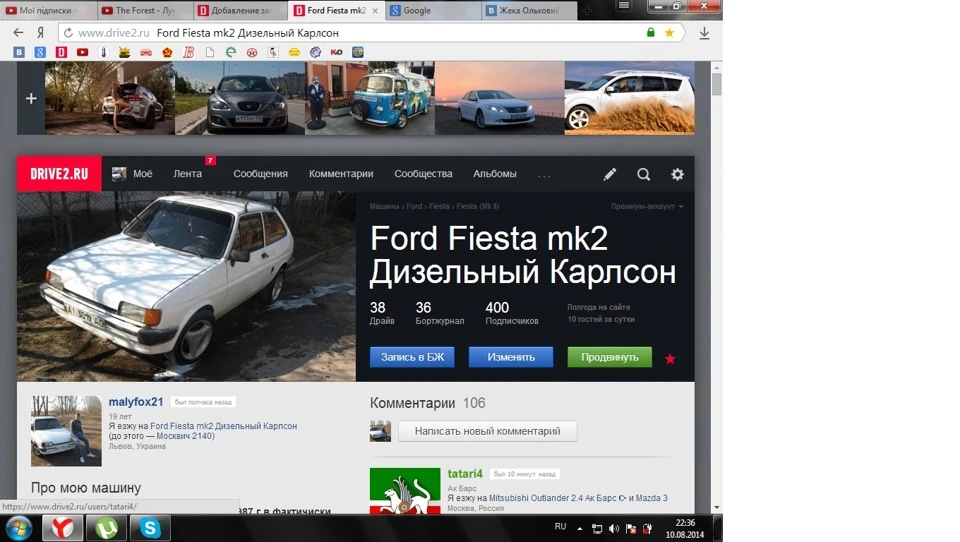960x542 pixels.
Task: Open Mitsubishi Outlander 2.4 Ак Барс link
Action: pyautogui.click(x=553, y=498)
